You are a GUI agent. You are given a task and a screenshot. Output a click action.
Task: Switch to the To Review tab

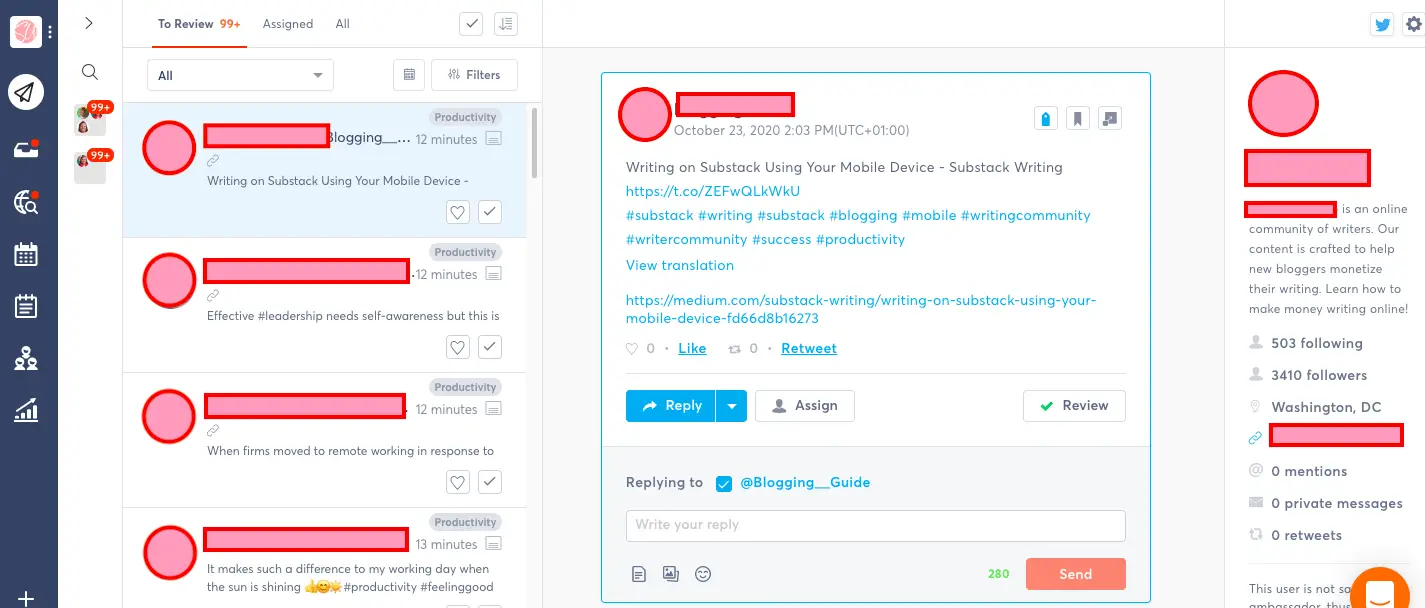click(x=199, y=24)
